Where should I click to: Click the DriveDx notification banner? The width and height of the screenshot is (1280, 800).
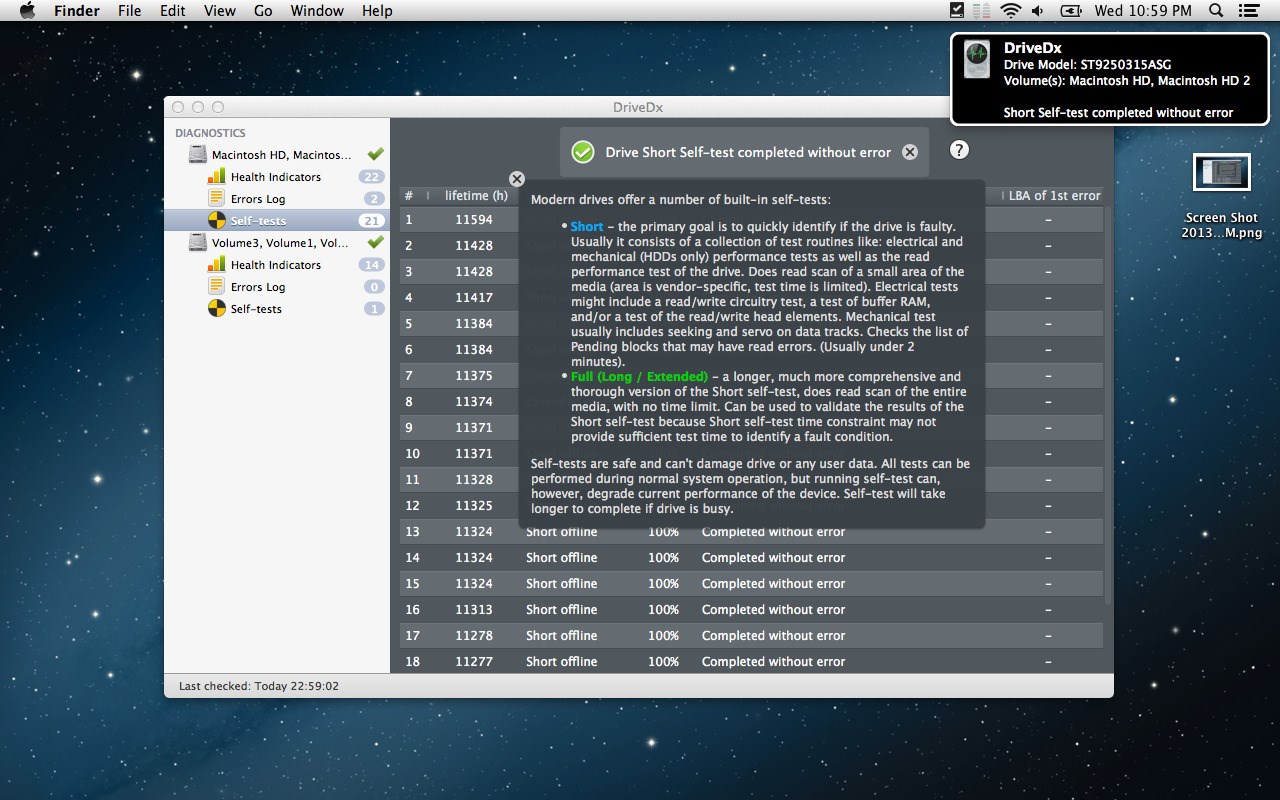[1109, 79]
